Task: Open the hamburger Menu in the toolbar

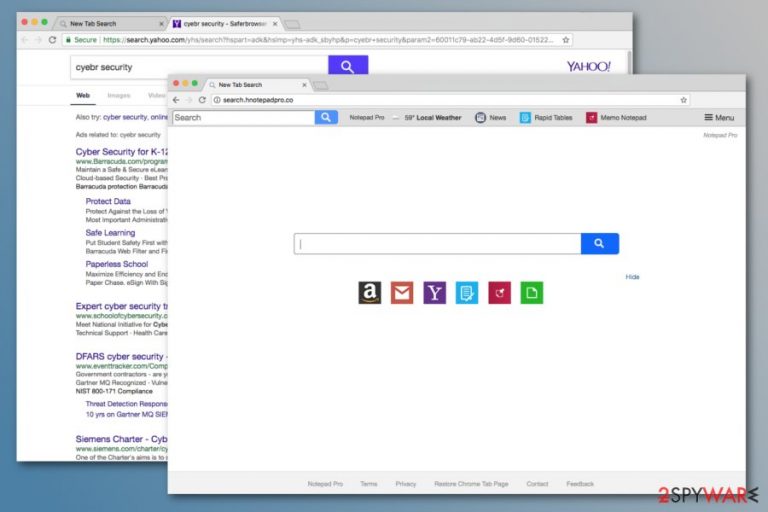Action: pyautogui.click(x=719, y=118)
